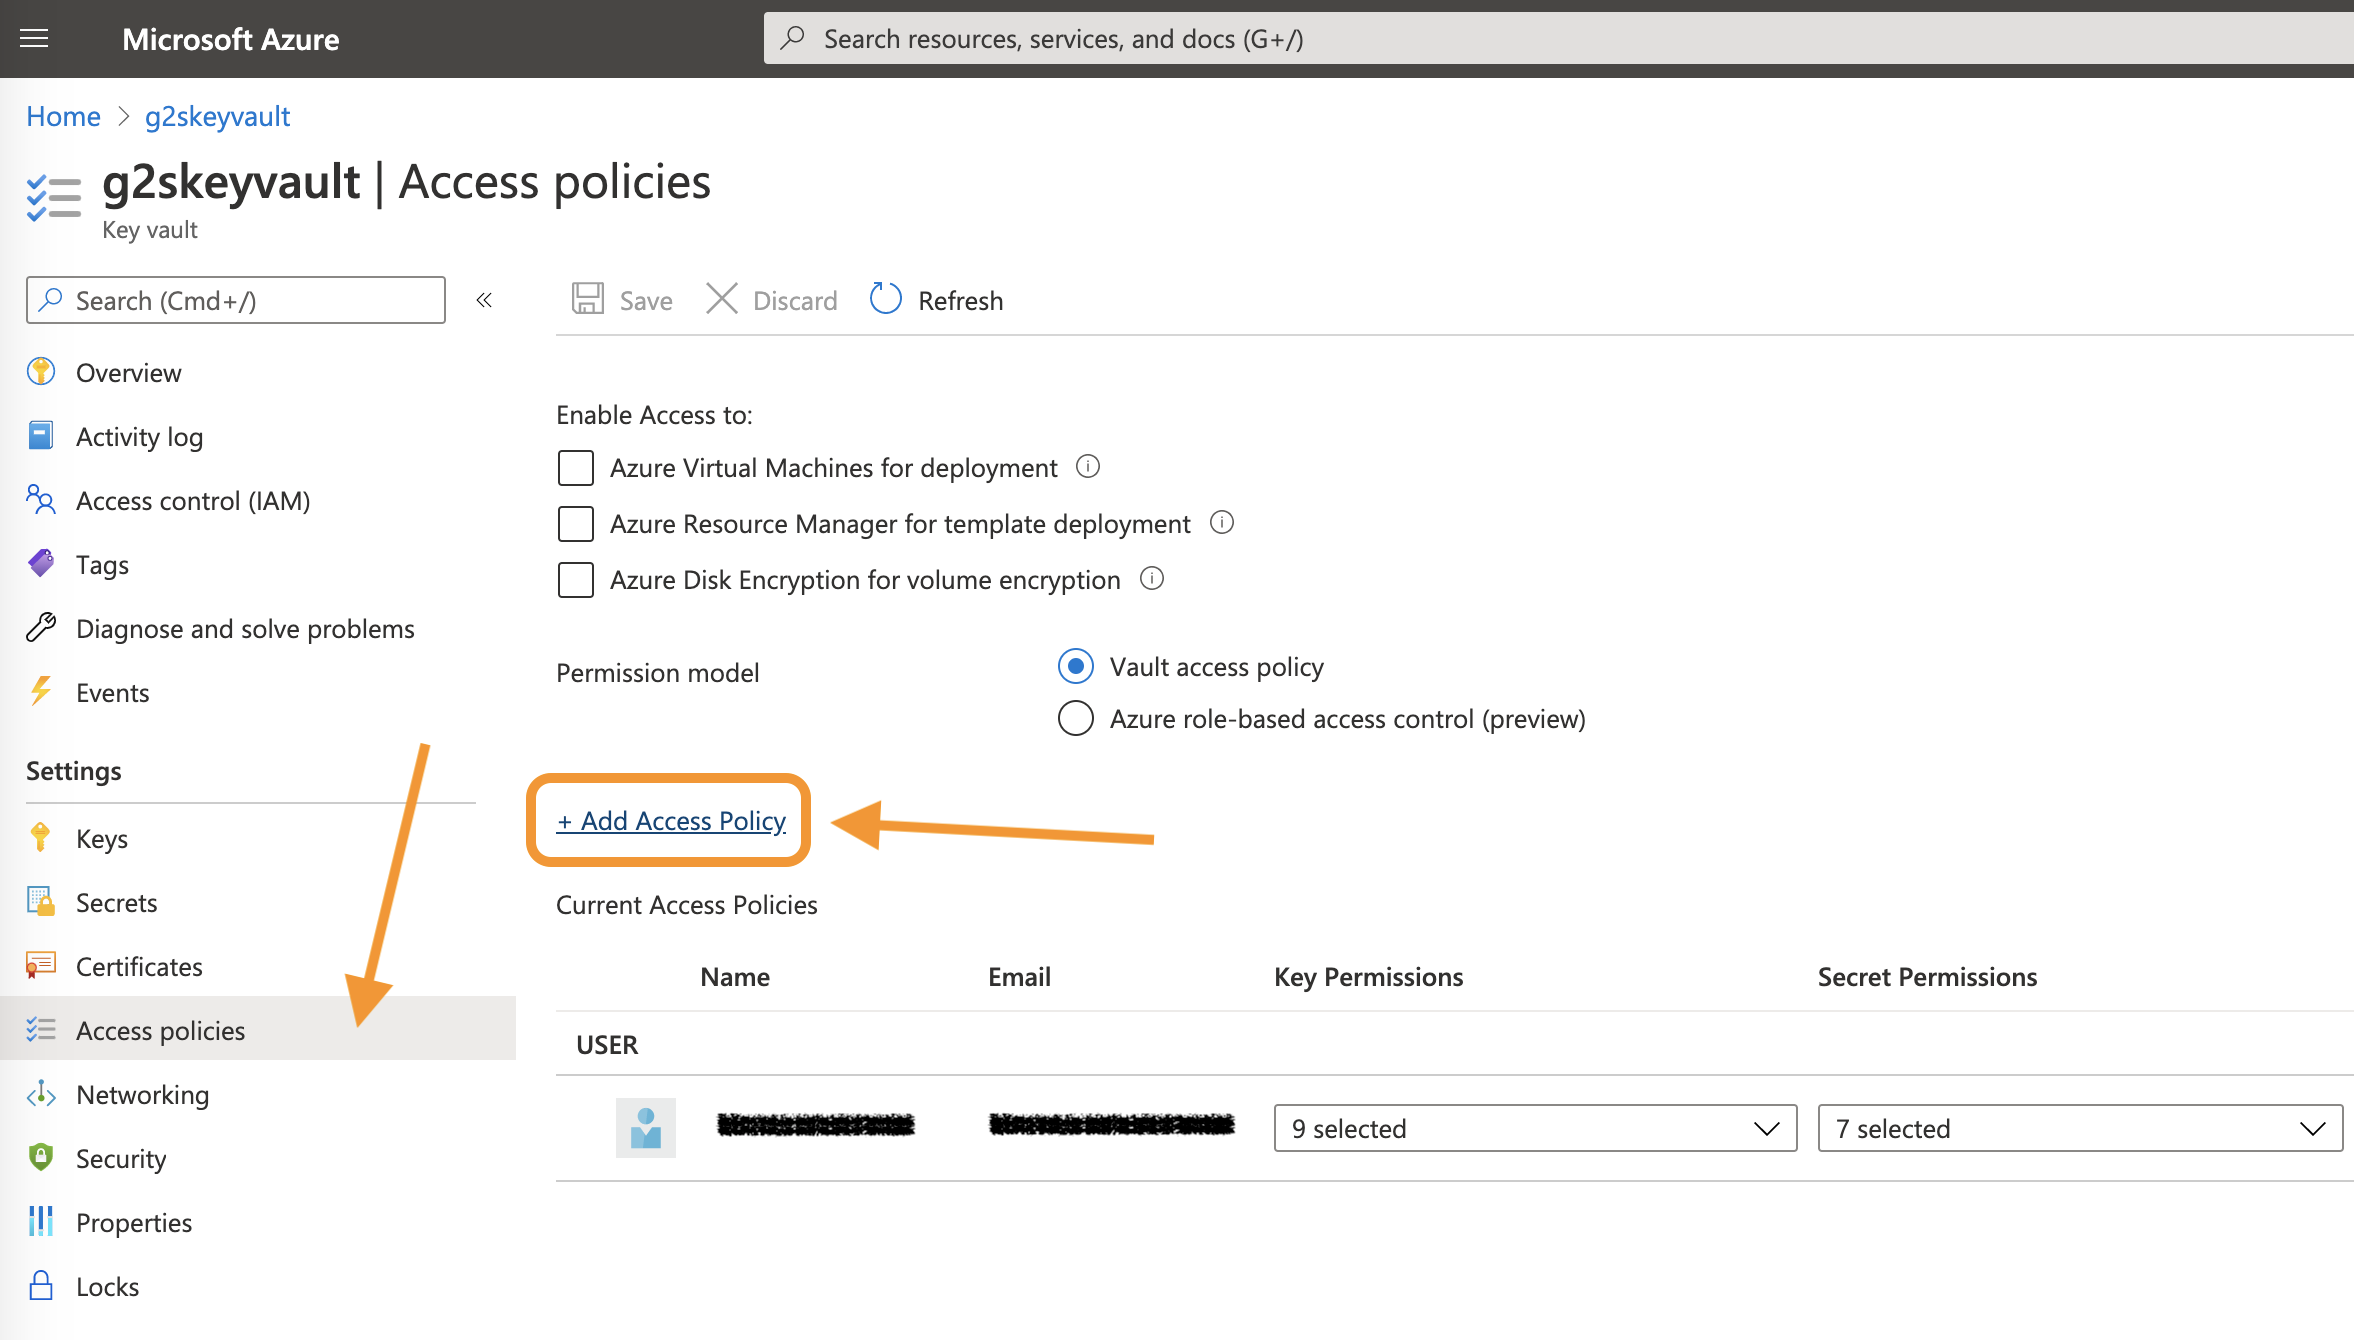Enable Azure Disk Encryption for volume encryption

pos(576,580)
